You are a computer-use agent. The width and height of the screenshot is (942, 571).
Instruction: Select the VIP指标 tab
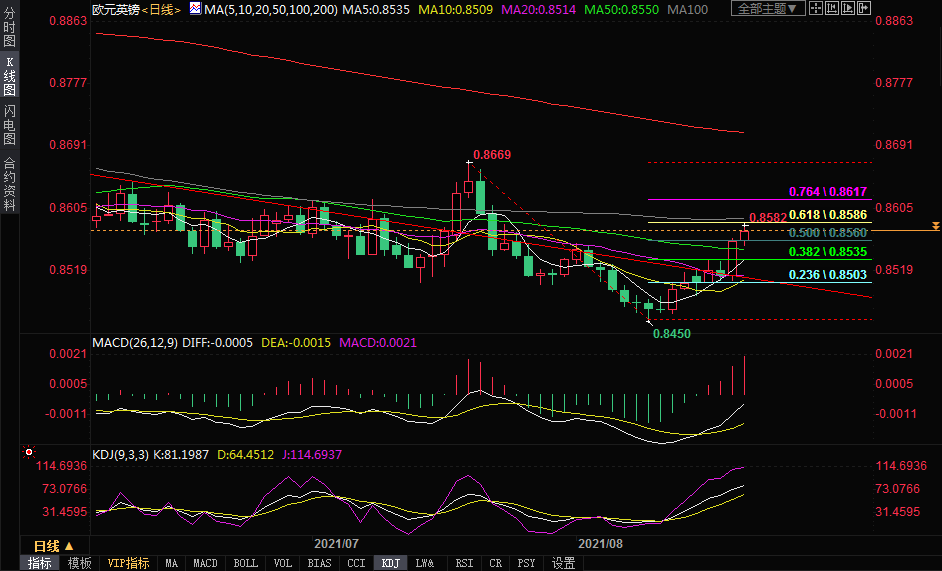(x=128, y=563)
